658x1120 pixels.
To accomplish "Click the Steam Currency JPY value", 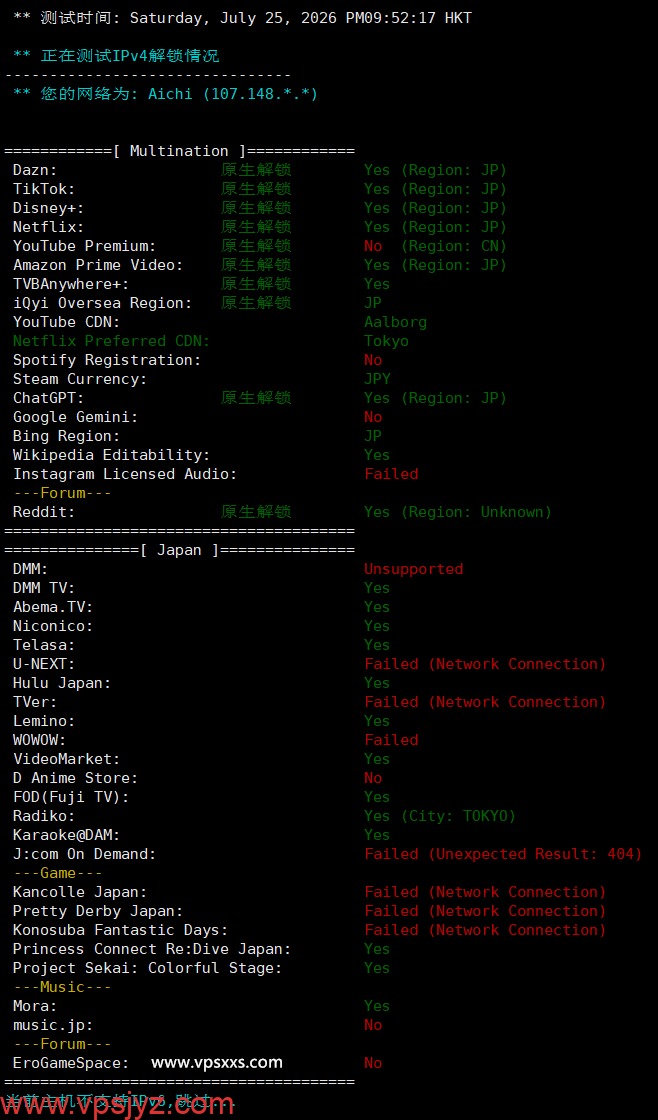I will pyautogui.click(x=377, y=379).
